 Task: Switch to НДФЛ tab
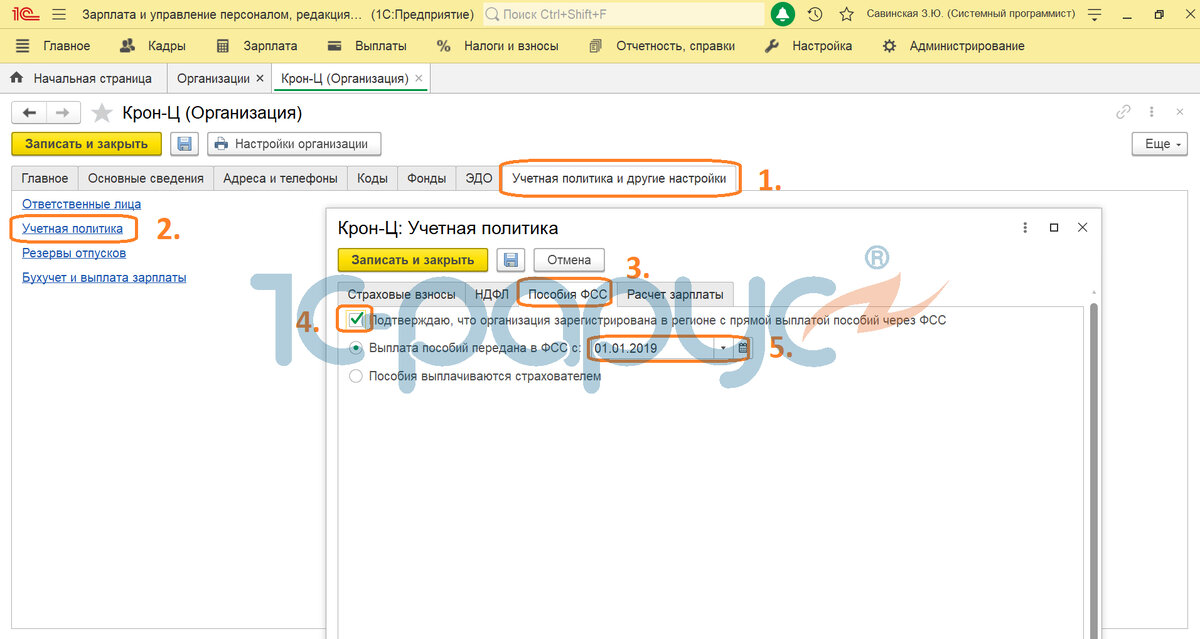pos(492,294)
